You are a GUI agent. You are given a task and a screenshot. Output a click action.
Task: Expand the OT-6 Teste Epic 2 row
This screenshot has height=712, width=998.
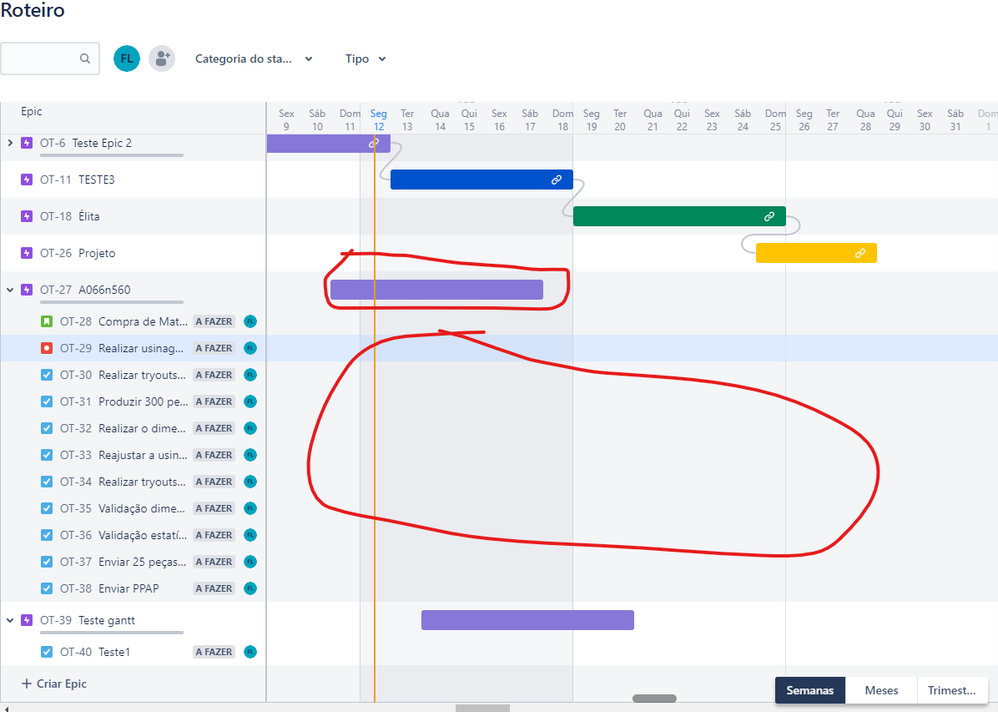point(11,143)
